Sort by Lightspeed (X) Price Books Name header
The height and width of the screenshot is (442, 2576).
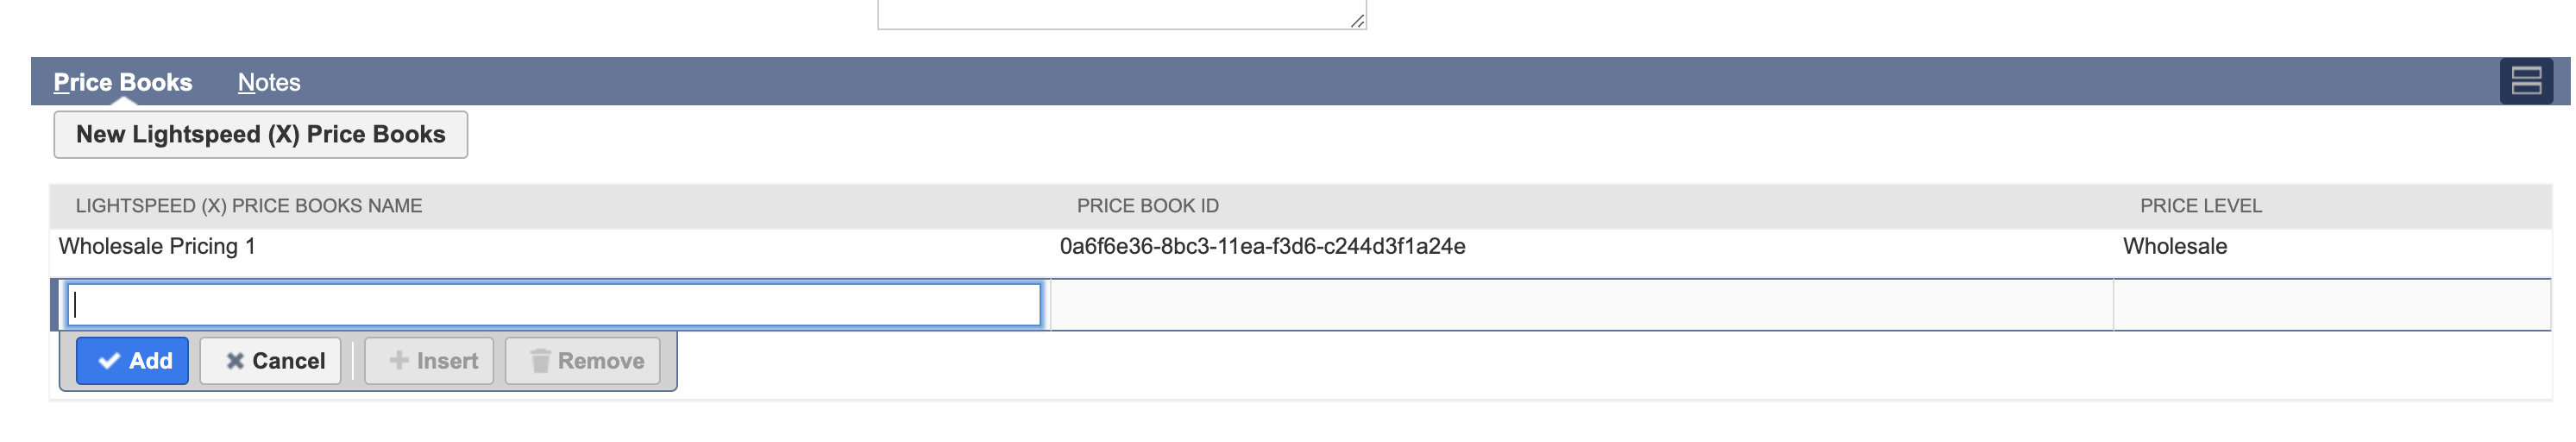[x=249, y=206]
